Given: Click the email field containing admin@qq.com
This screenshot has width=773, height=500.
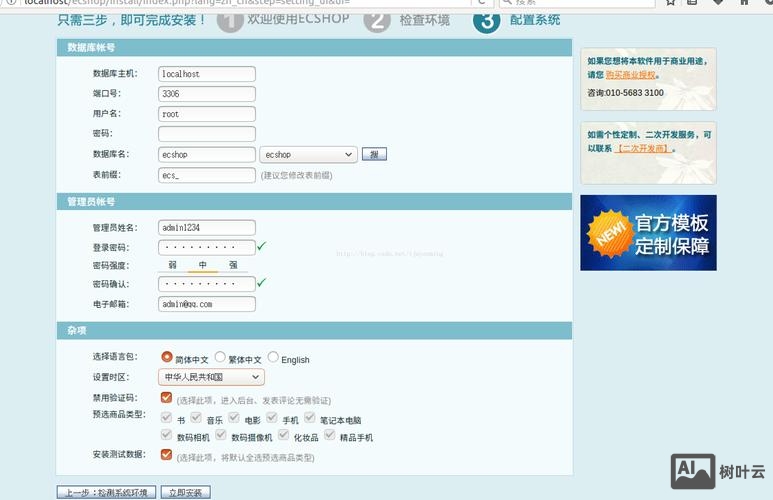Looking at the screenshot, I should click(x=207, y=304).
